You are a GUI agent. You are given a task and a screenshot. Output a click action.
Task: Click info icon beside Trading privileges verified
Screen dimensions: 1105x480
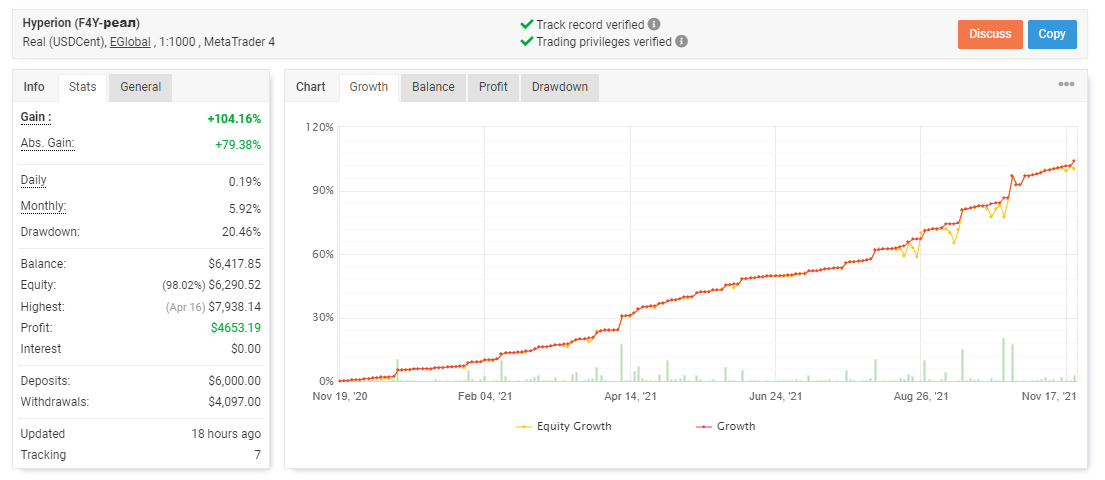(681, 42)
